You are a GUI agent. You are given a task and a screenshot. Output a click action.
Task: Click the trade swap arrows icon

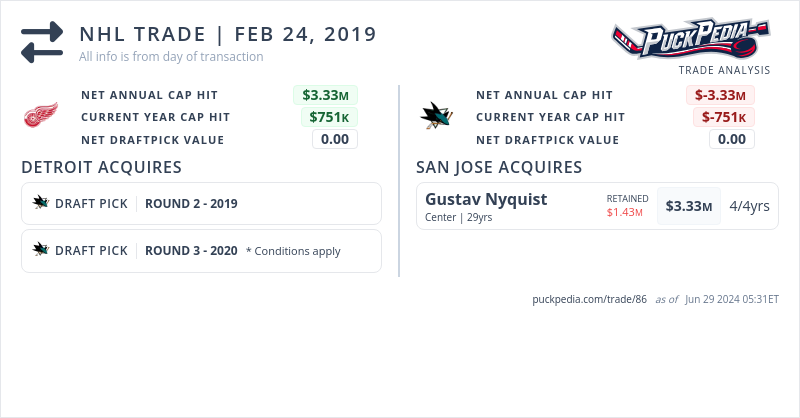[x=42, y=43]
